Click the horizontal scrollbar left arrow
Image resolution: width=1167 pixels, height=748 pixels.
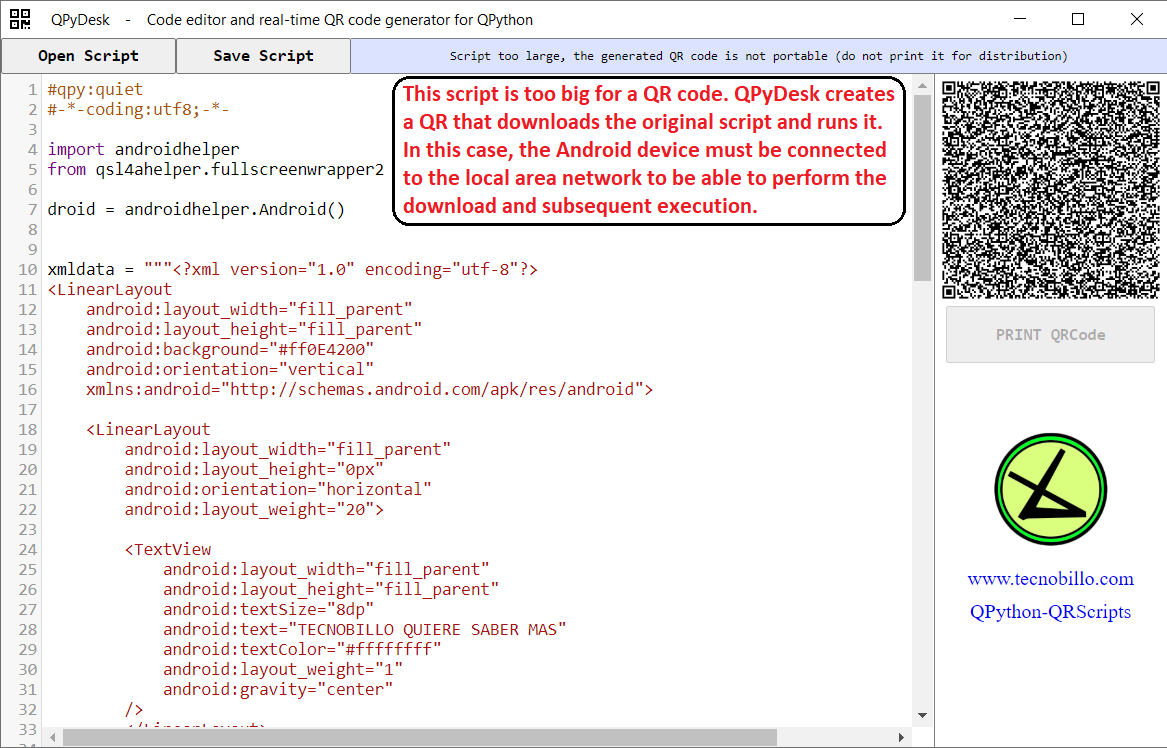point(52,737)
